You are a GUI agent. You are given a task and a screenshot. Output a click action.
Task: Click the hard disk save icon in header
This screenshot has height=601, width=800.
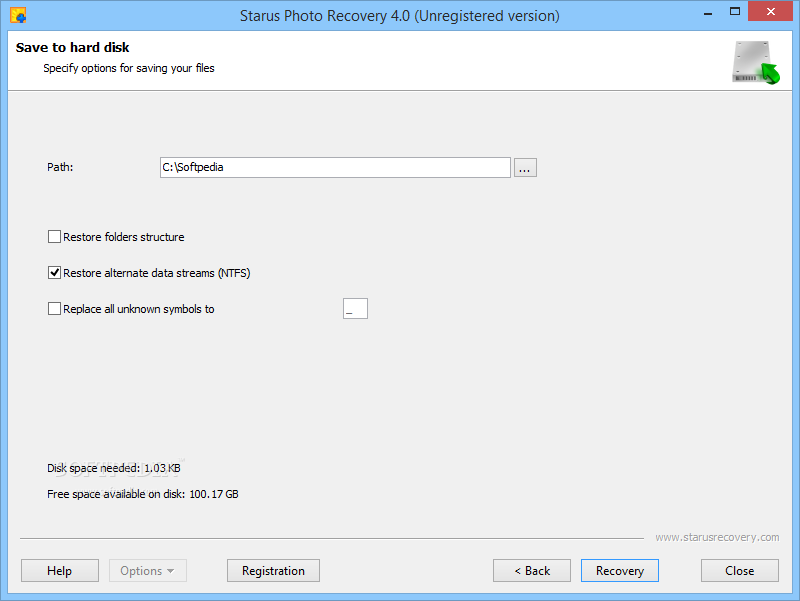pos(756,62)
